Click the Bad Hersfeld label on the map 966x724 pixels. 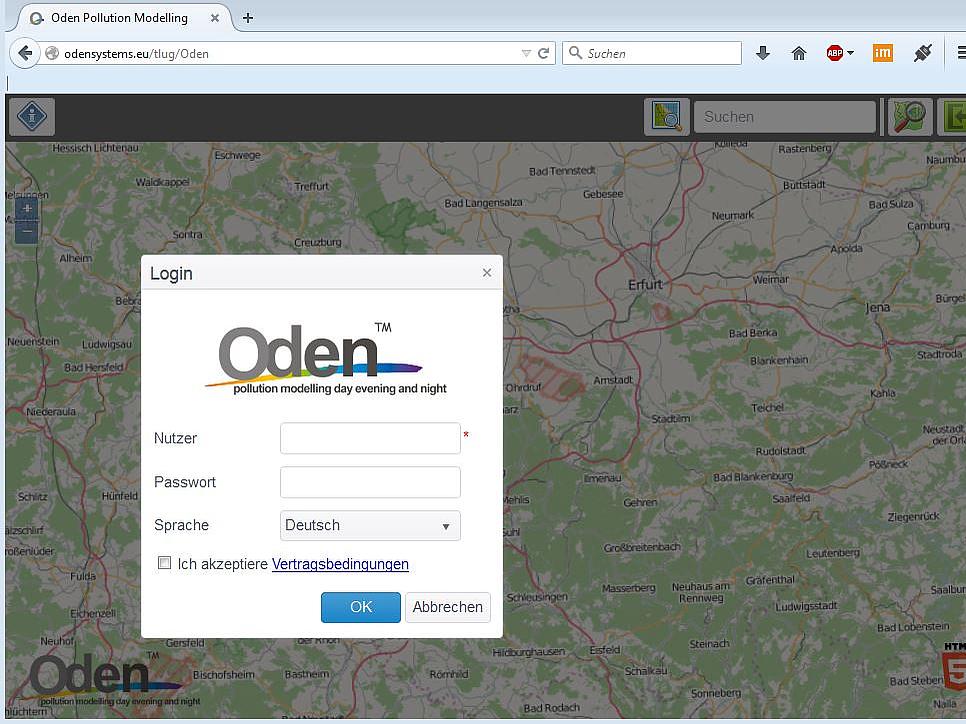click(94, 367)
